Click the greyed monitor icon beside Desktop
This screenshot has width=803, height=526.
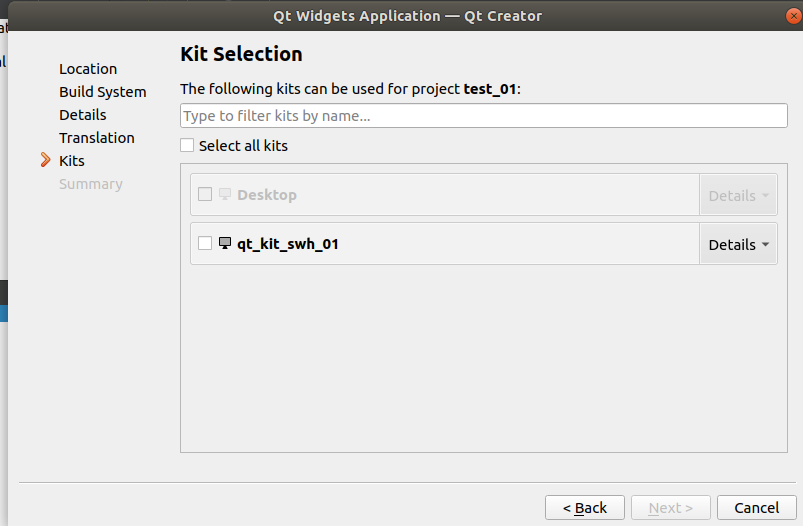click(225, 194)
